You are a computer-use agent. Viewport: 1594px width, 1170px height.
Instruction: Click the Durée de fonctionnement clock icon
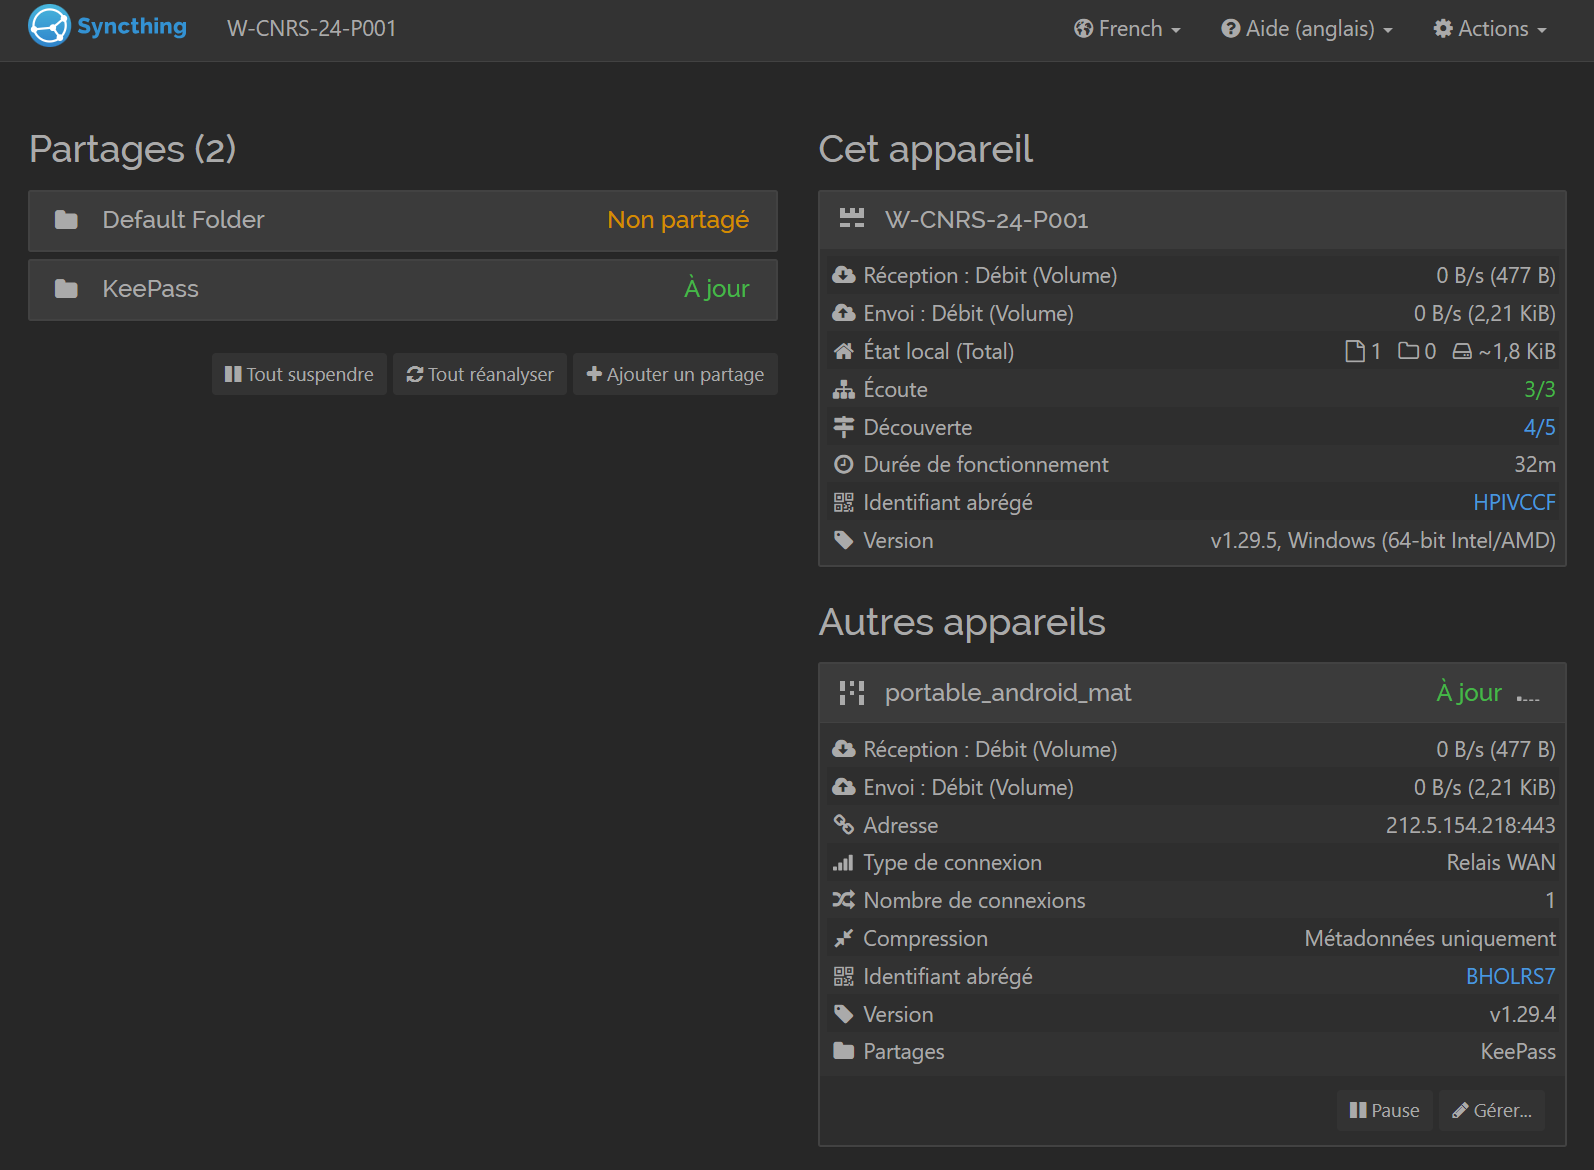[844, 464]
